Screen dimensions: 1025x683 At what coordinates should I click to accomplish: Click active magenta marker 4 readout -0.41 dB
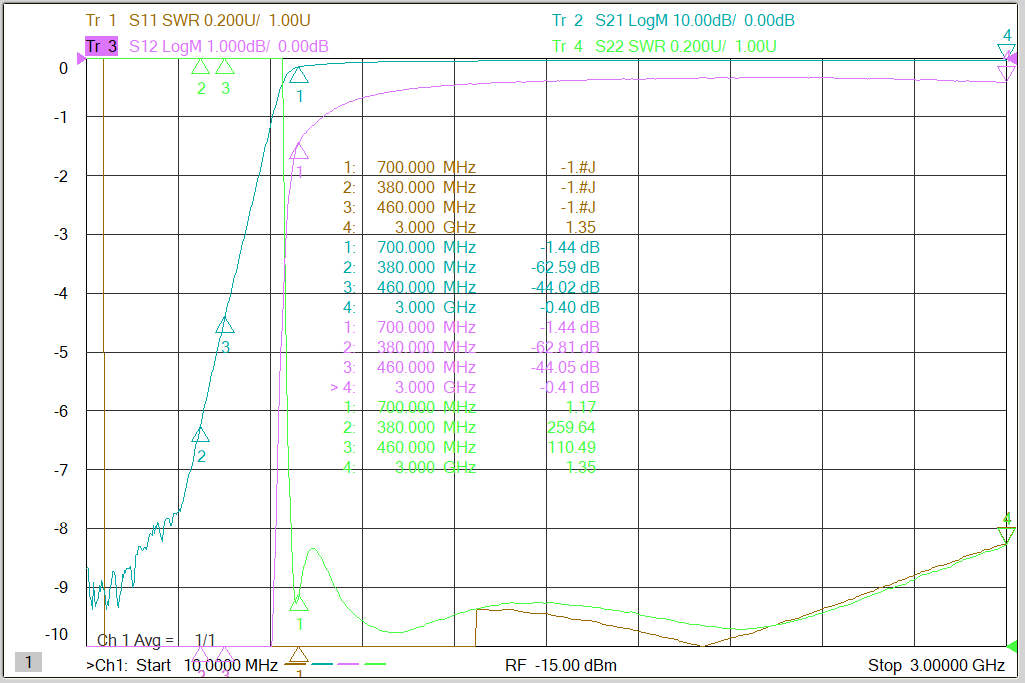point(569,388)
